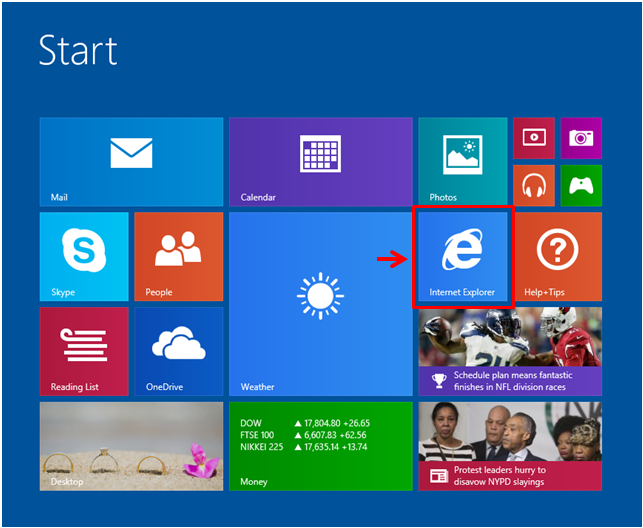Image resolution: width=643 pixels, height=528 pixels.
Task: Open the NYPD slayings news tile
Action: (510, 446)
